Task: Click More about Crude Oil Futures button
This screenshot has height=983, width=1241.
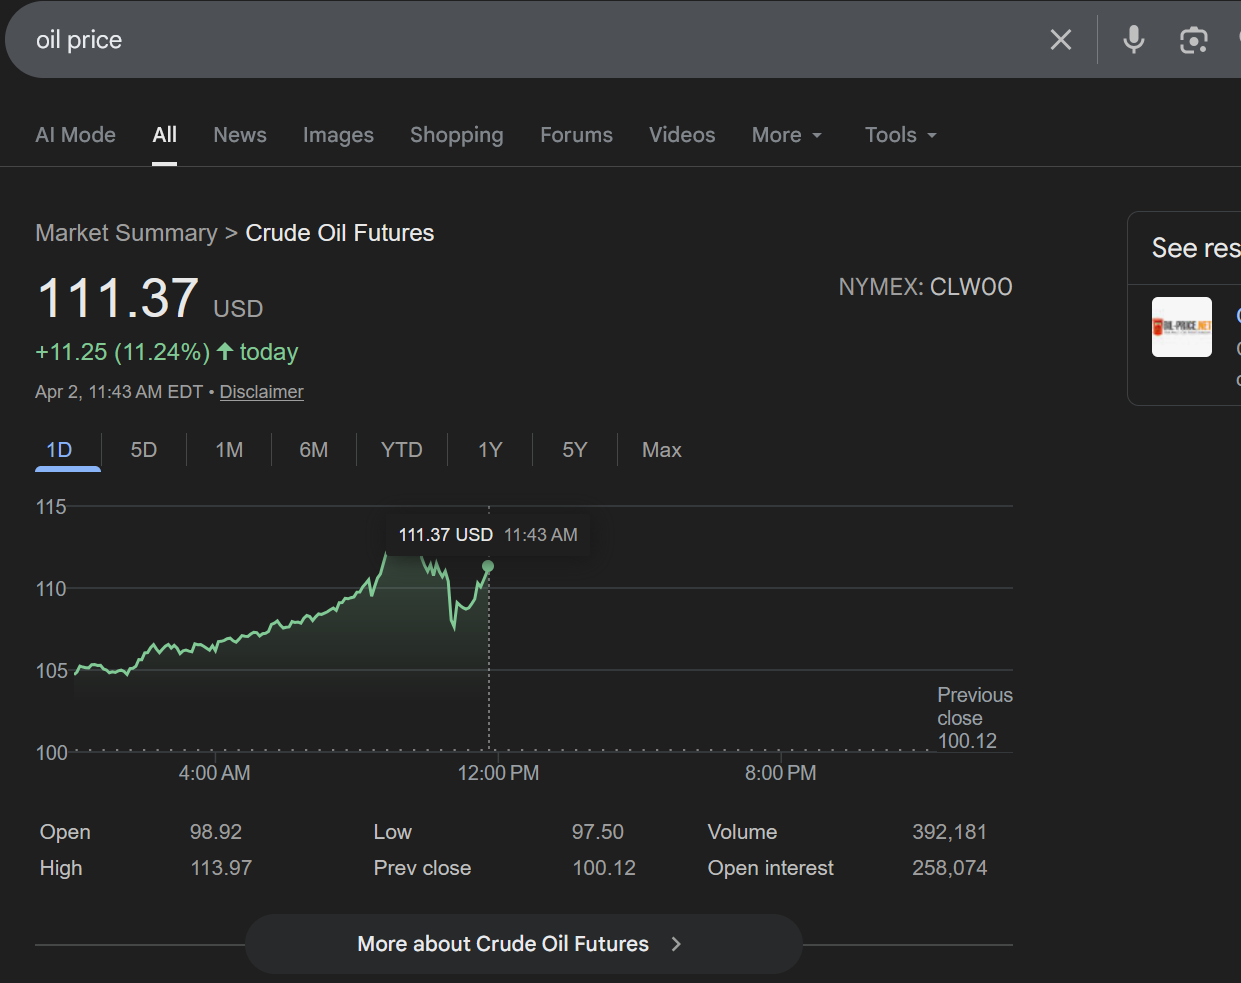Action: point(524,944)
